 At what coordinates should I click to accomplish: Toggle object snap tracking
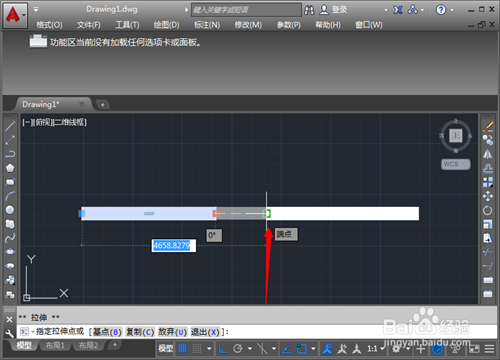tap(286, 349)
